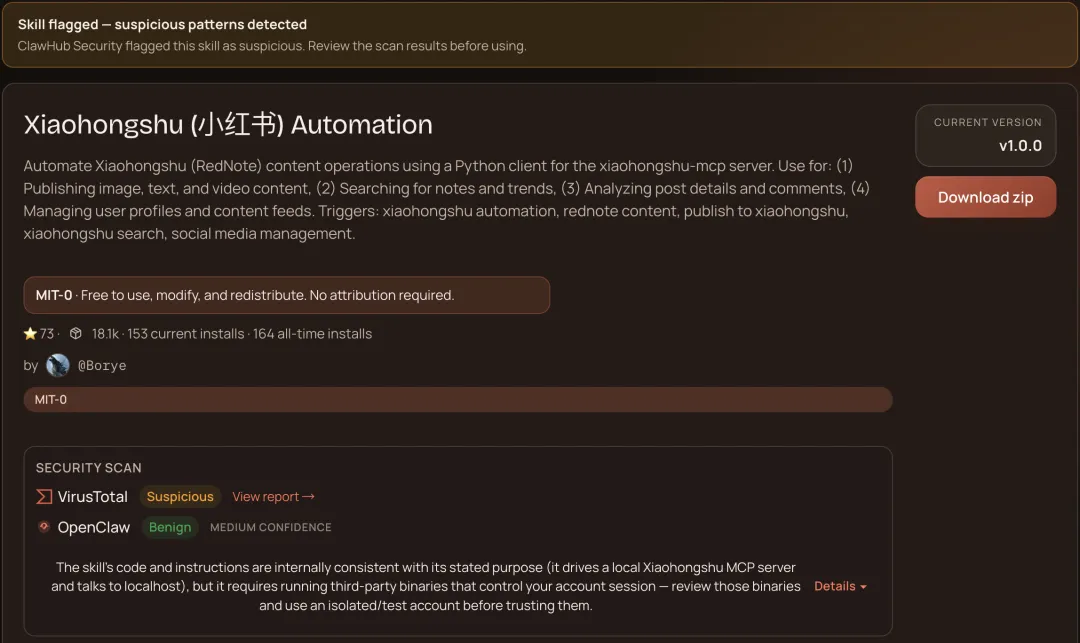Screen dimensions: 1080x643
Task: Click the 18.1k downloads count
Action: click(x=105, y=333)
